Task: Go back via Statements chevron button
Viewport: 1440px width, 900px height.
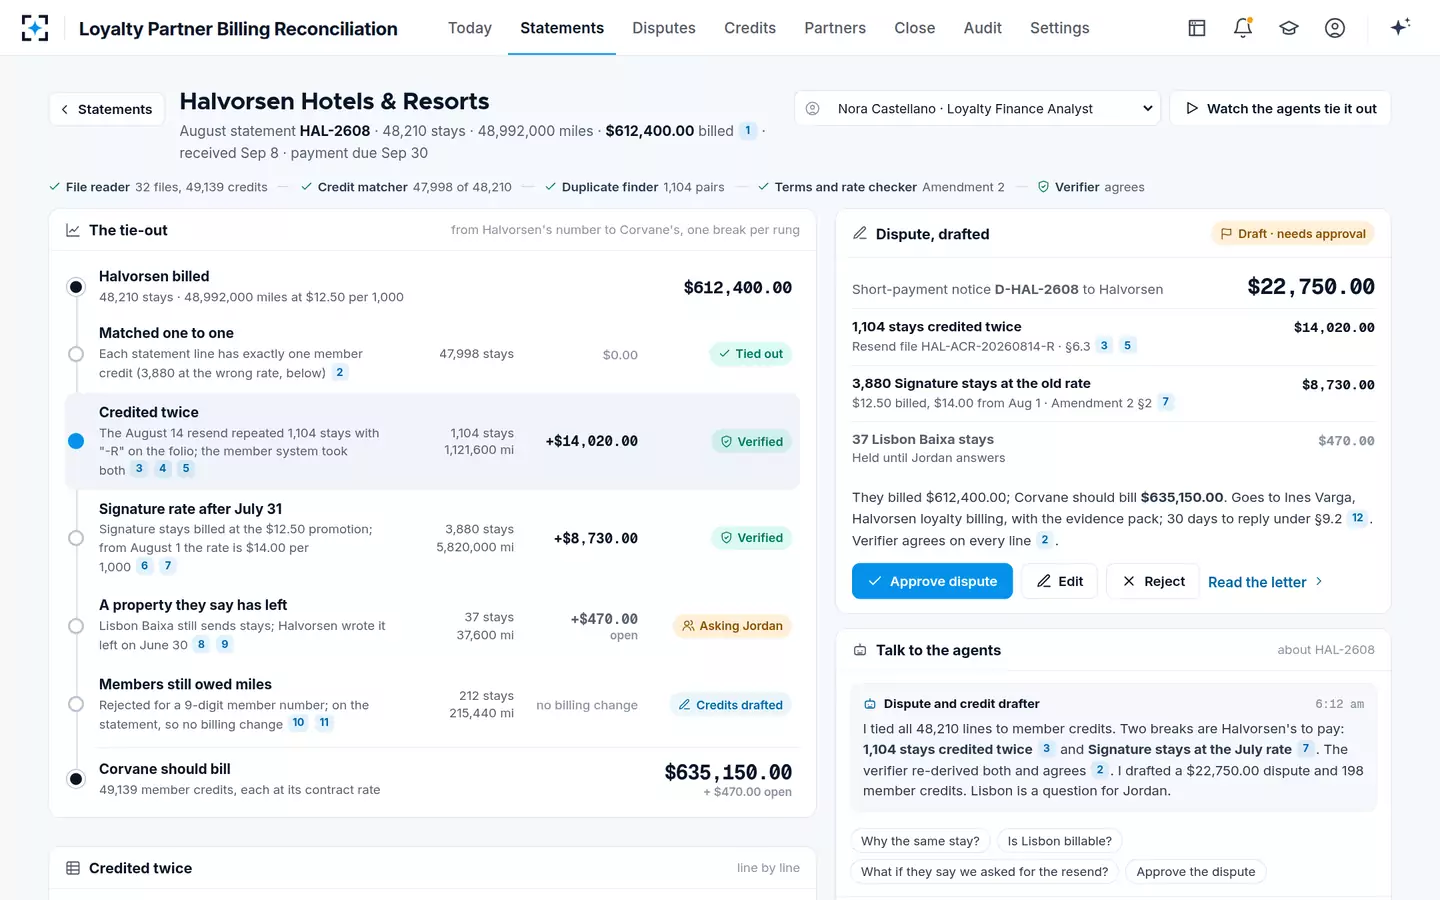Action: click(107, 109)
